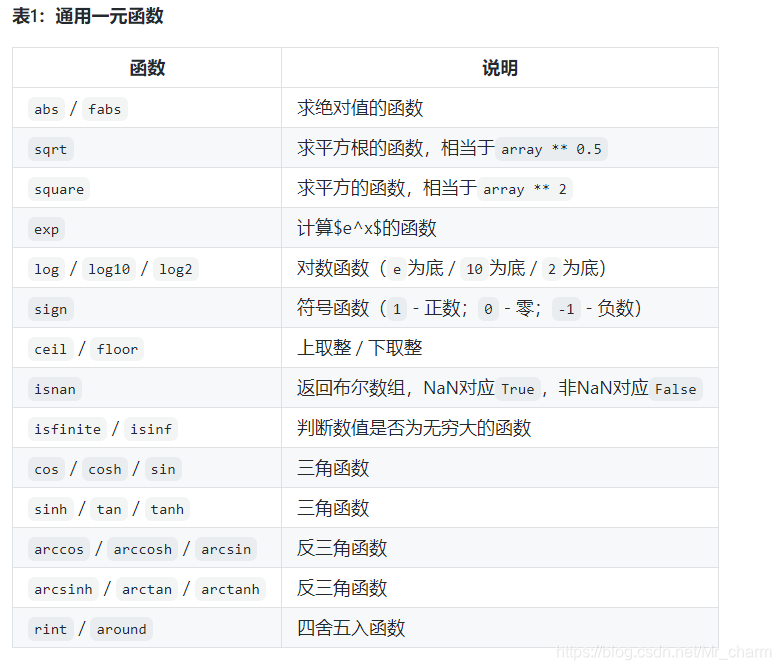Select the isnan code label
Image resolution: width=781 pixels, height=670 pixels.
tap(55, 389)
